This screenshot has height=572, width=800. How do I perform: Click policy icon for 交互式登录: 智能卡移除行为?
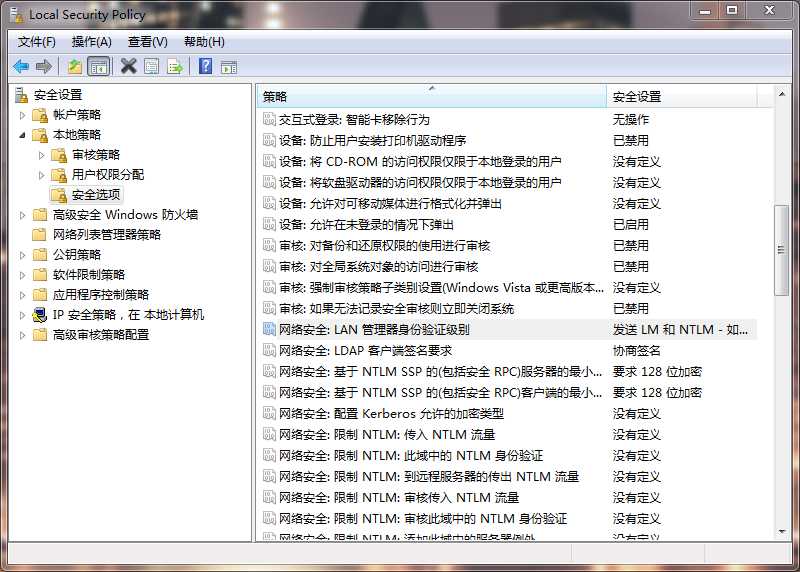(x=269, y=119)
